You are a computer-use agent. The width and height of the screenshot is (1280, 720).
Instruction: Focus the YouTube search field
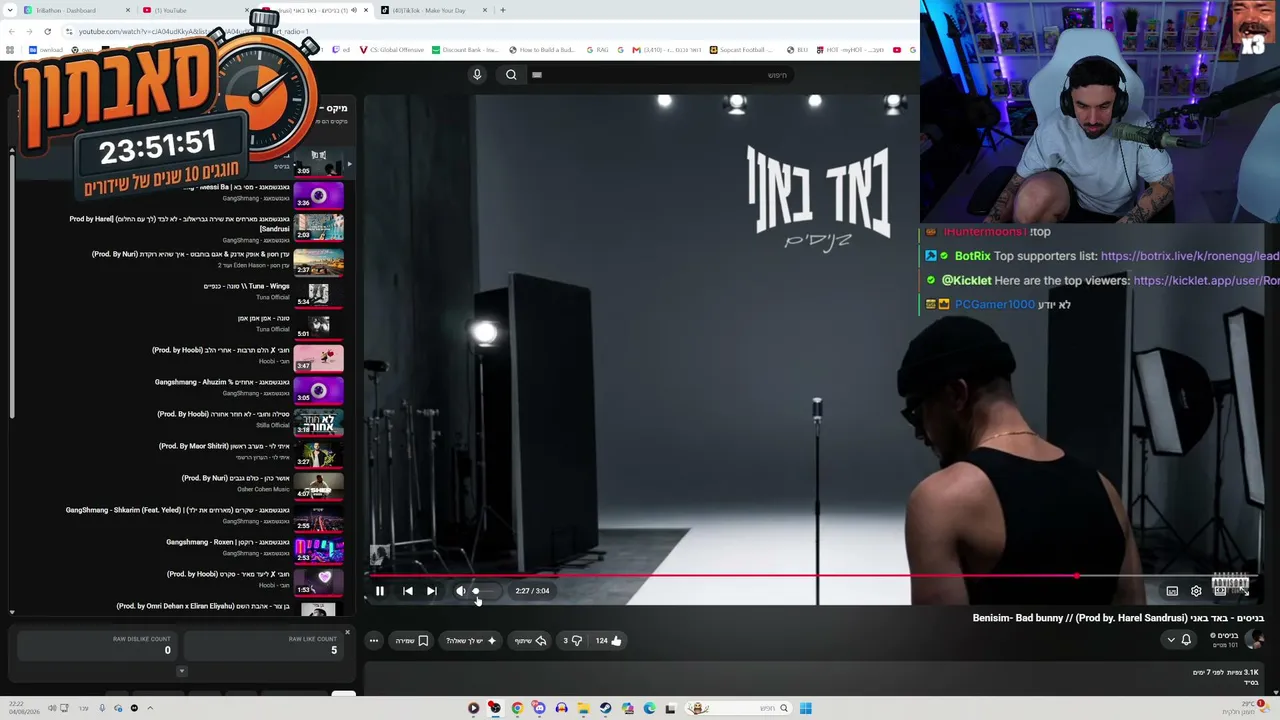[660, 75]
